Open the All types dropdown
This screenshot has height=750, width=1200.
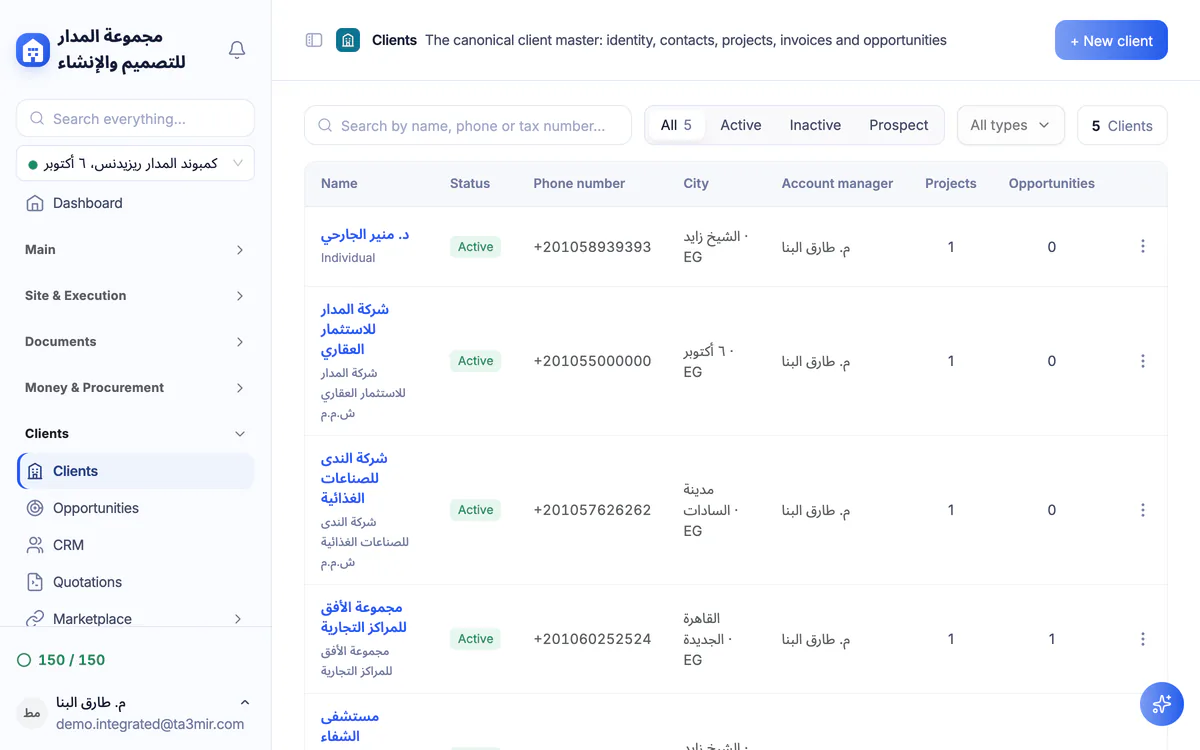coord(1010,125)
